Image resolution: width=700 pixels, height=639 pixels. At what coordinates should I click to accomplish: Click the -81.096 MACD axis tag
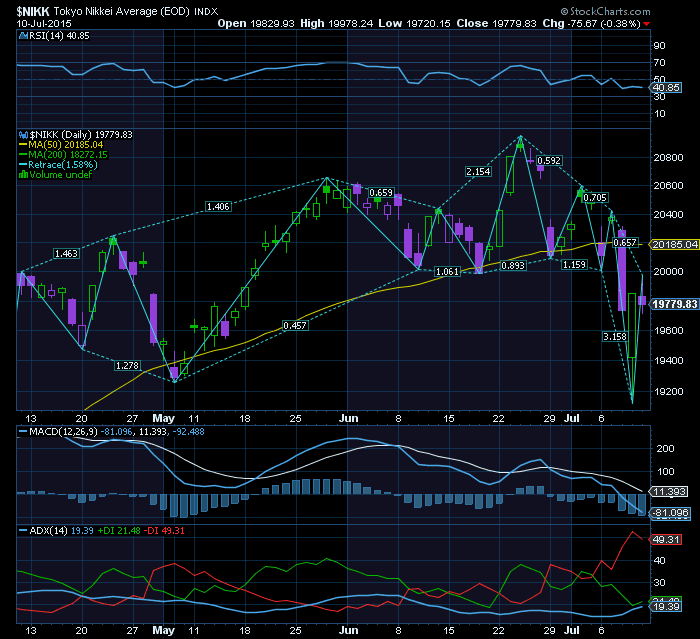coord(671,513)
